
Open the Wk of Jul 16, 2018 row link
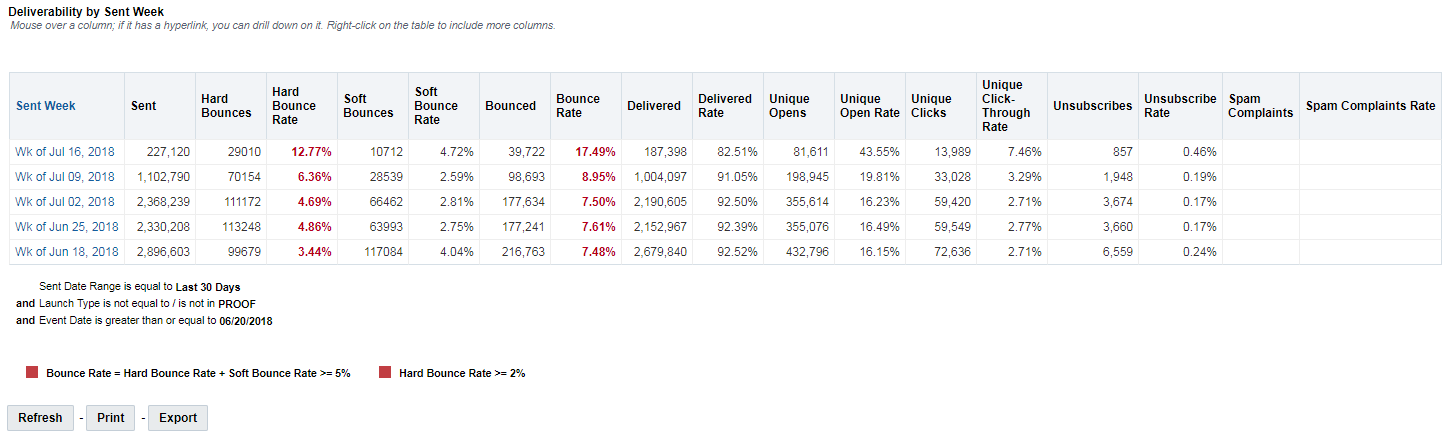(x=65, y=152)
